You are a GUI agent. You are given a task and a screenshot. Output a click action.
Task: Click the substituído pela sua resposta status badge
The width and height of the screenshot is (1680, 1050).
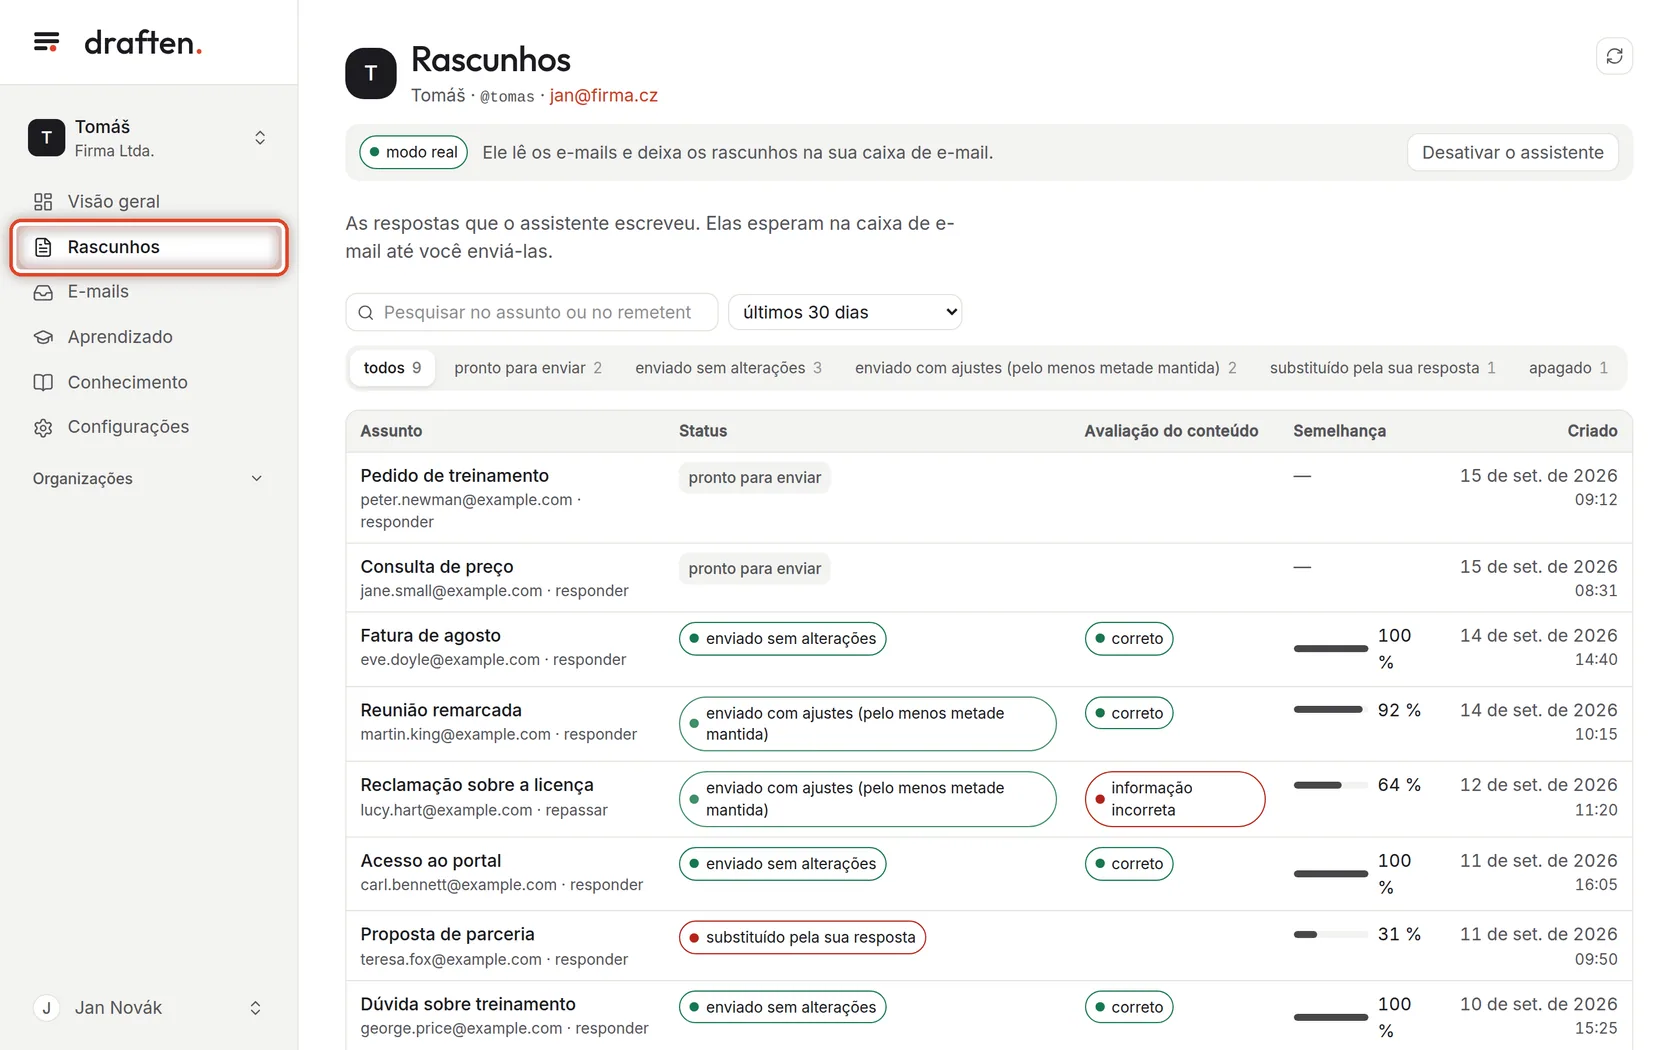[x=802, y=938]
